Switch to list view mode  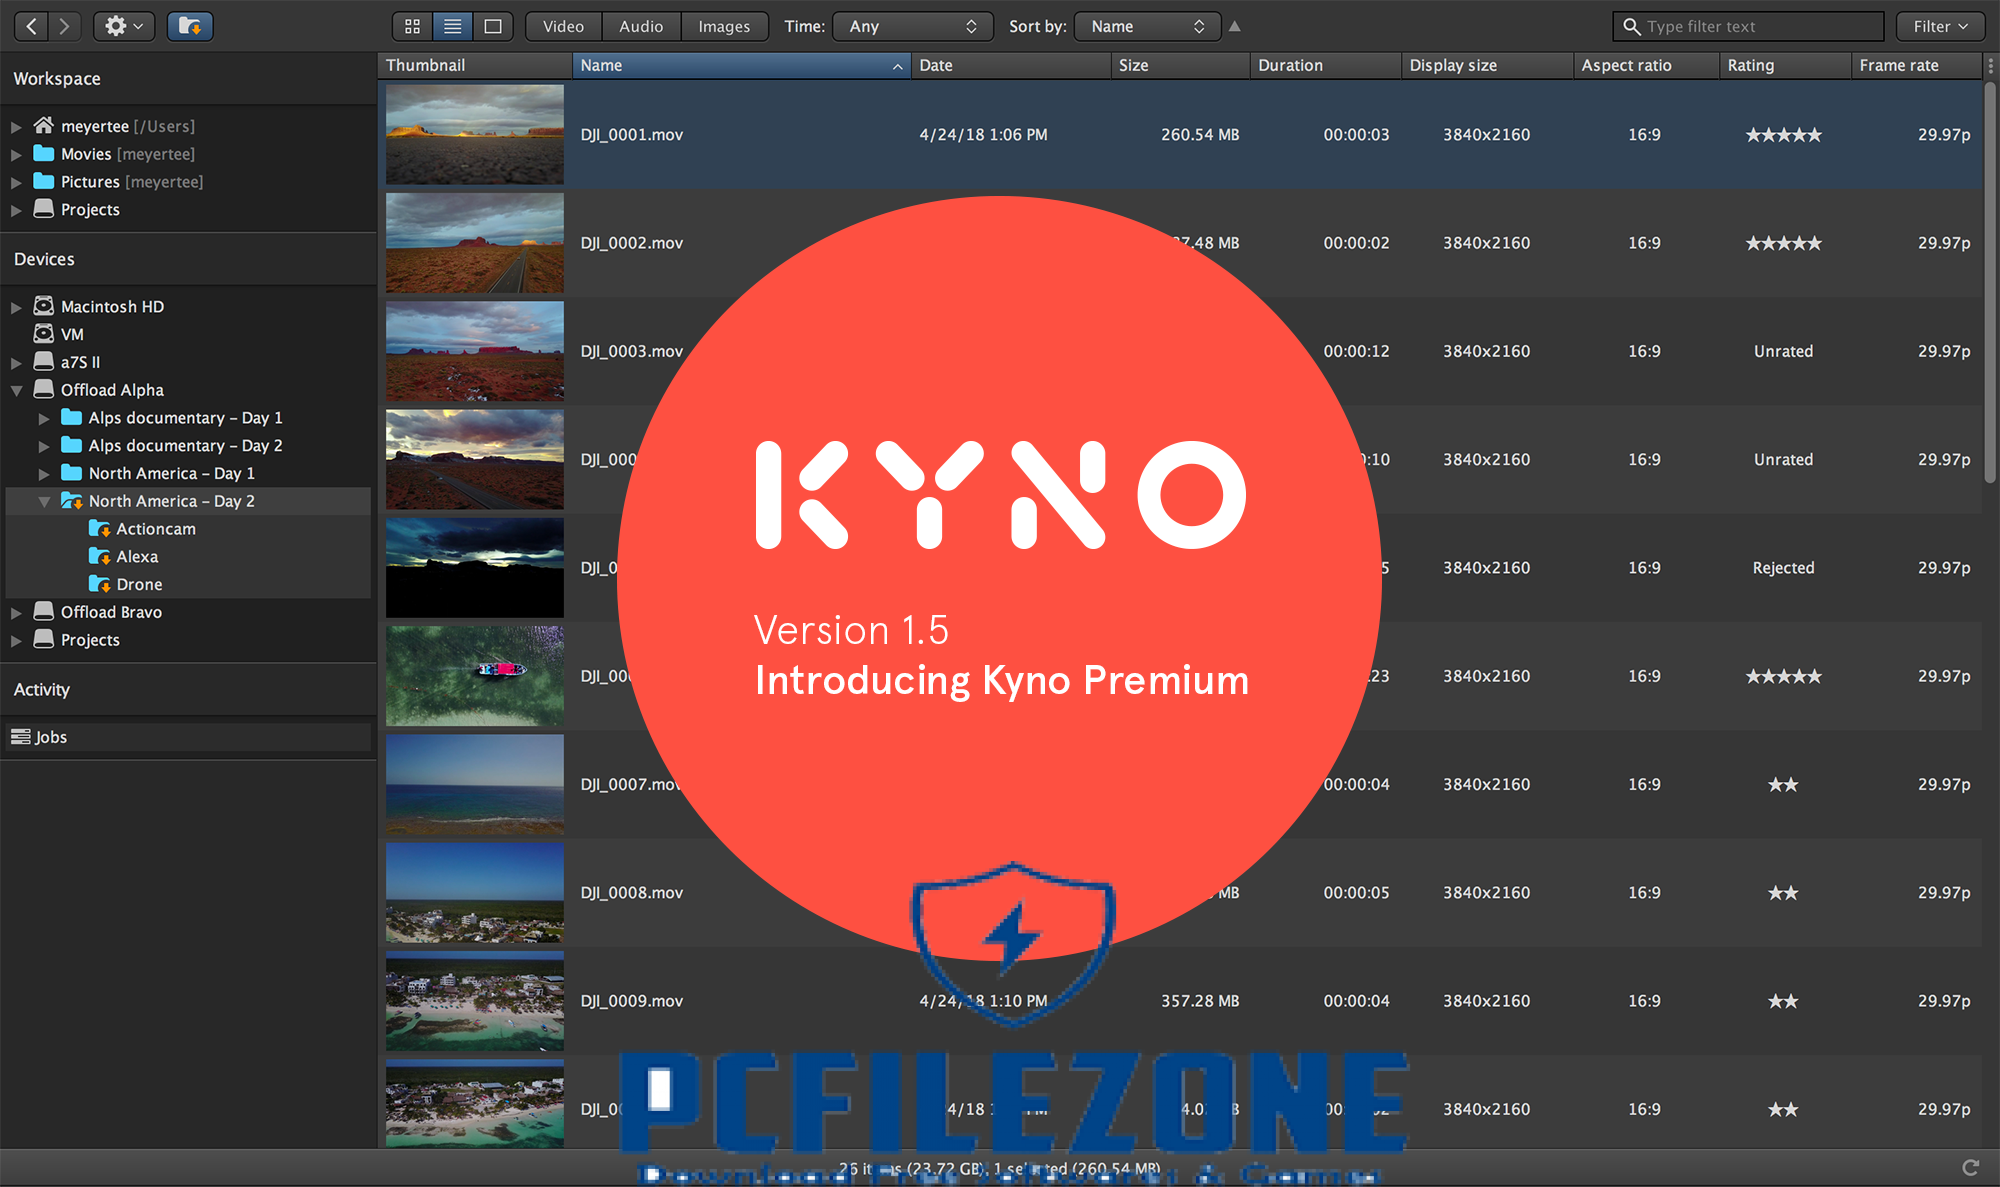click(x=453, y=26)
